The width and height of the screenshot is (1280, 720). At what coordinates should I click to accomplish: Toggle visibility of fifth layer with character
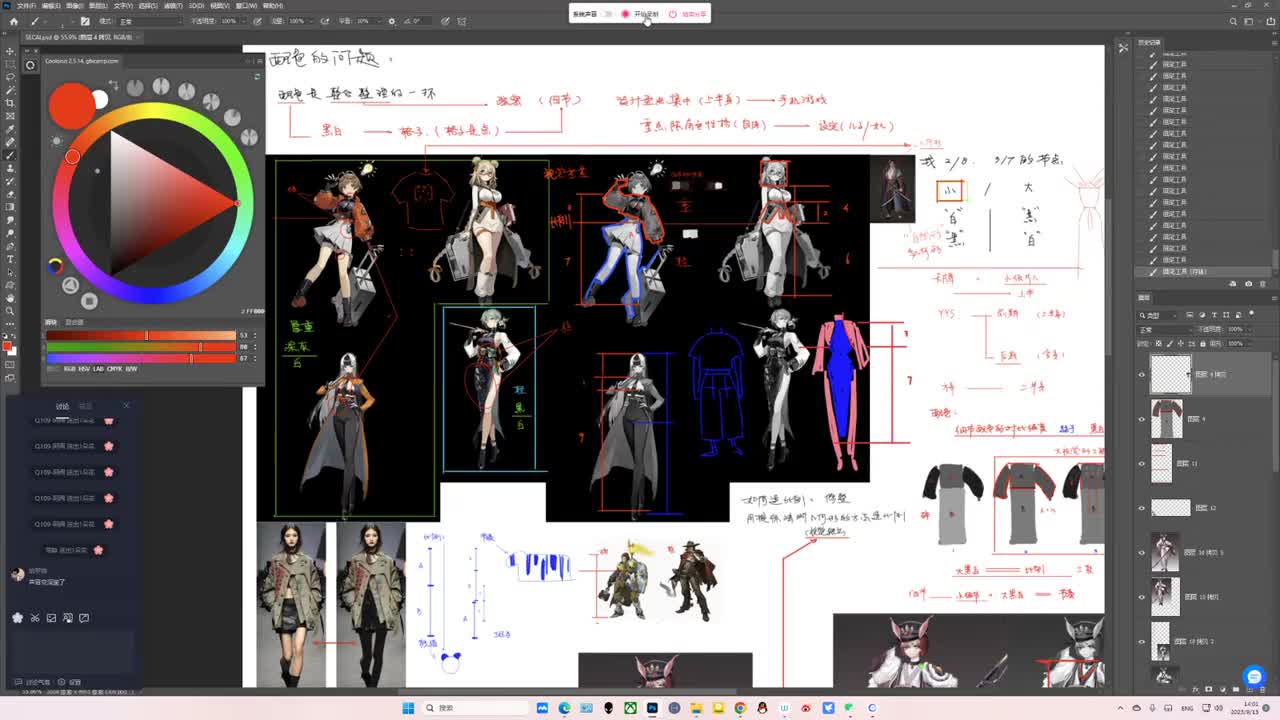pos(1142,552)
